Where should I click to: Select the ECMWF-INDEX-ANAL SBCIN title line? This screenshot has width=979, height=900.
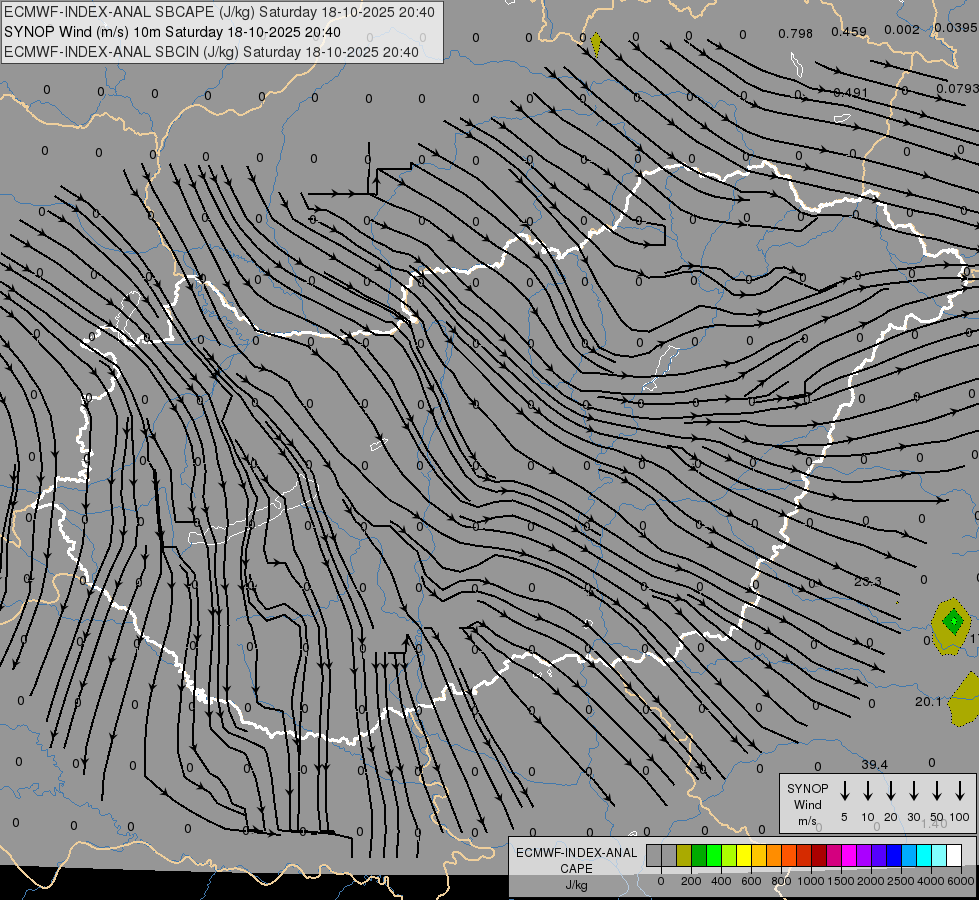(211, 52)
